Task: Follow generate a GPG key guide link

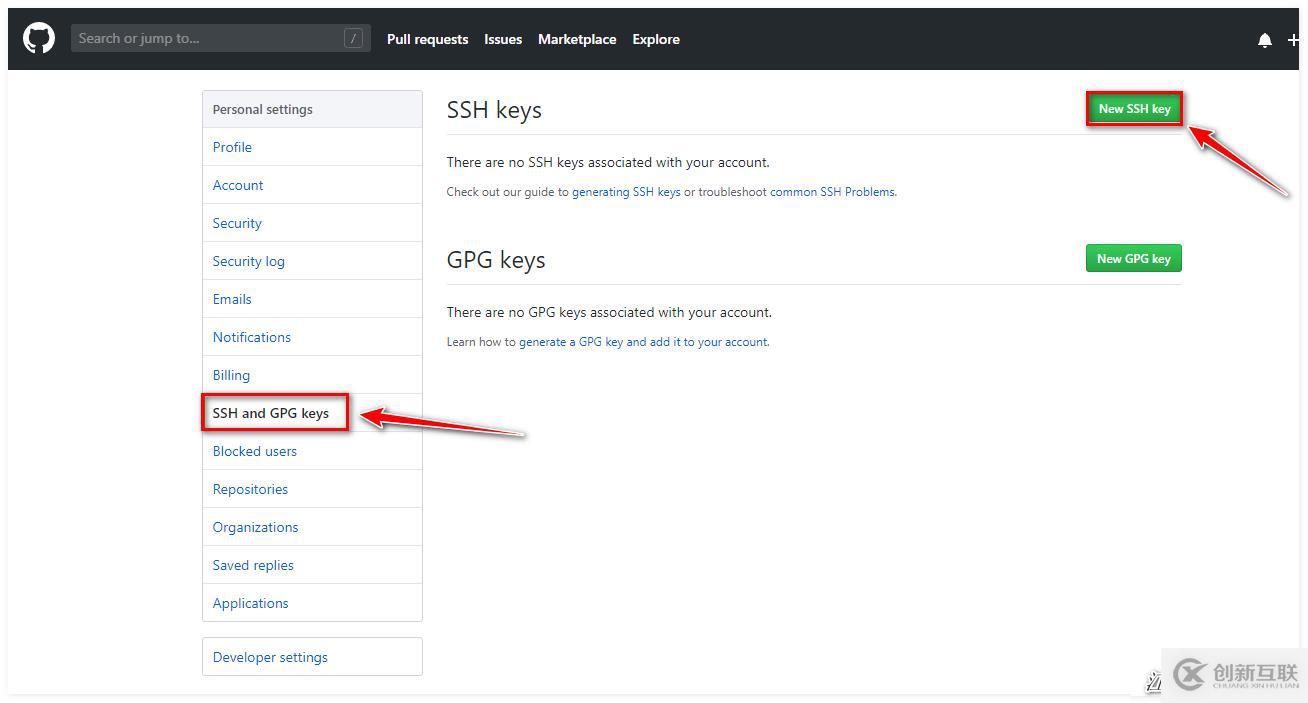Action: (x=643, y=342)
